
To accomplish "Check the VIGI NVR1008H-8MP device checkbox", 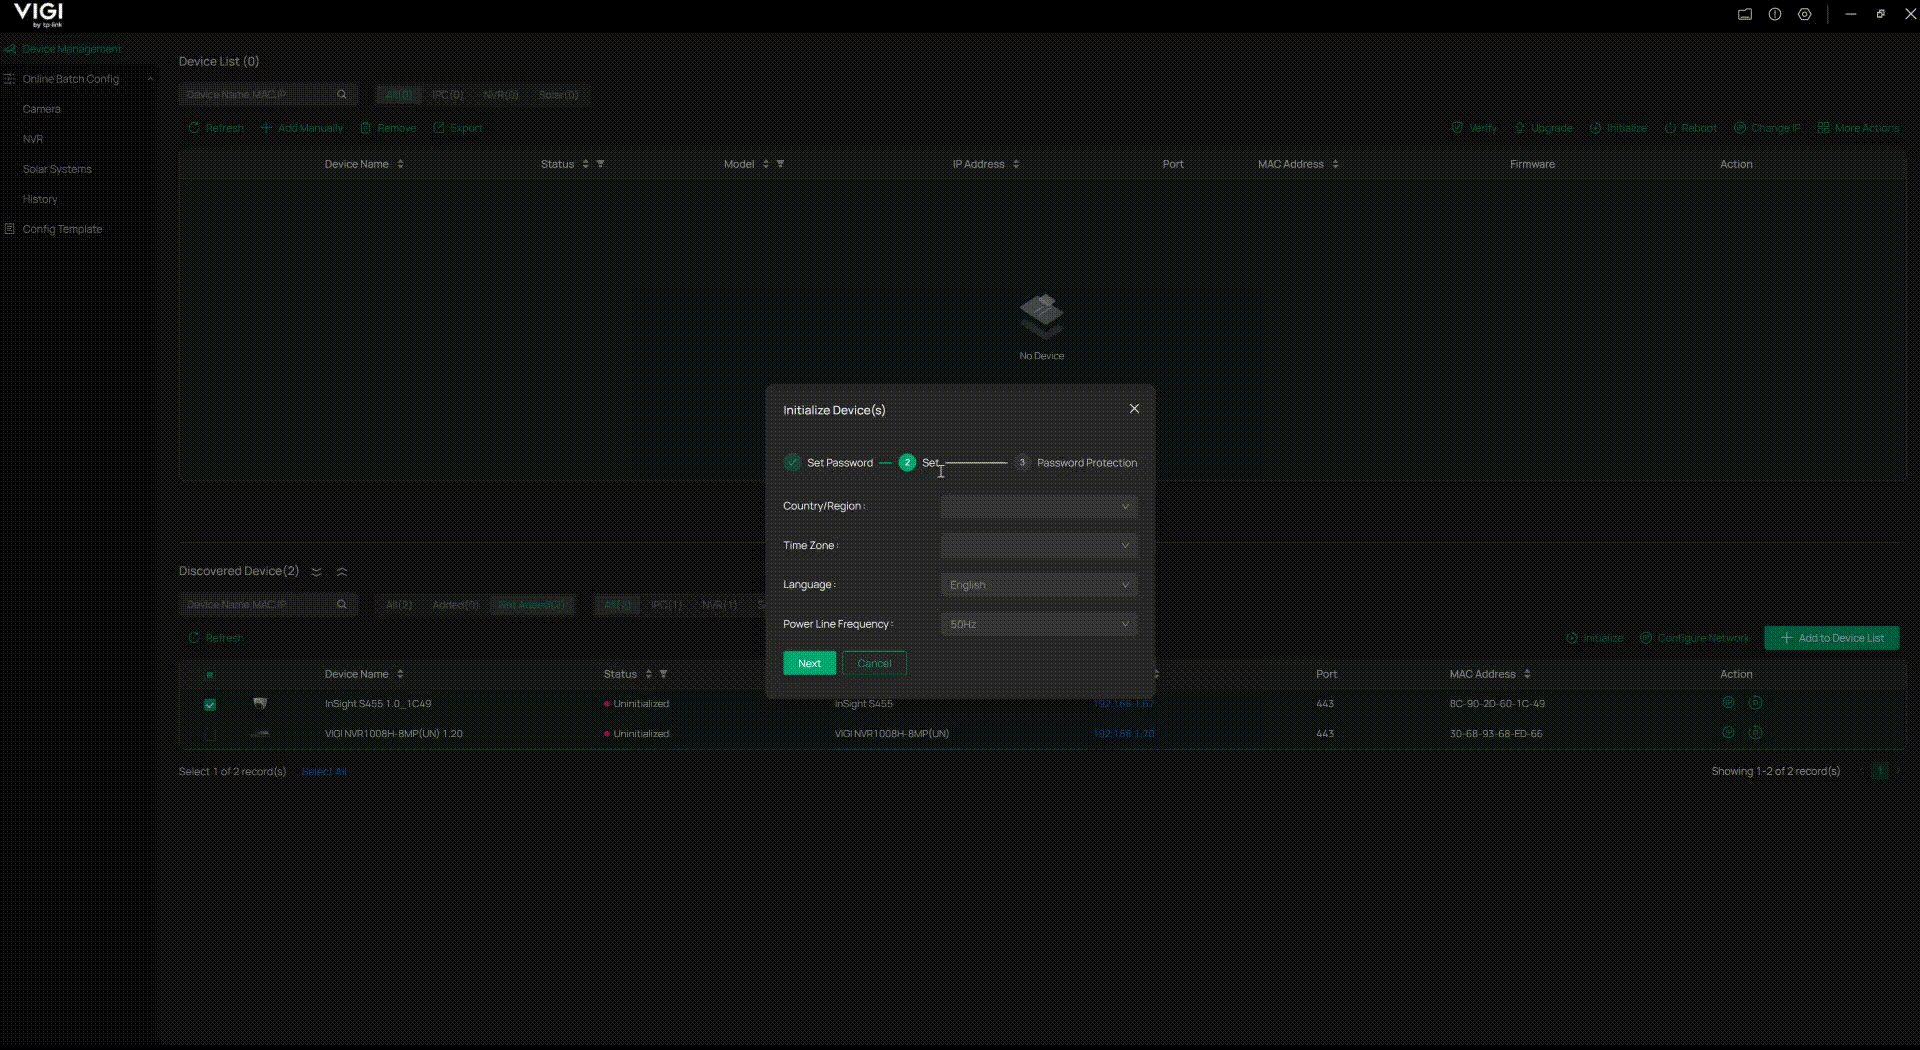I will pos(210,735).
